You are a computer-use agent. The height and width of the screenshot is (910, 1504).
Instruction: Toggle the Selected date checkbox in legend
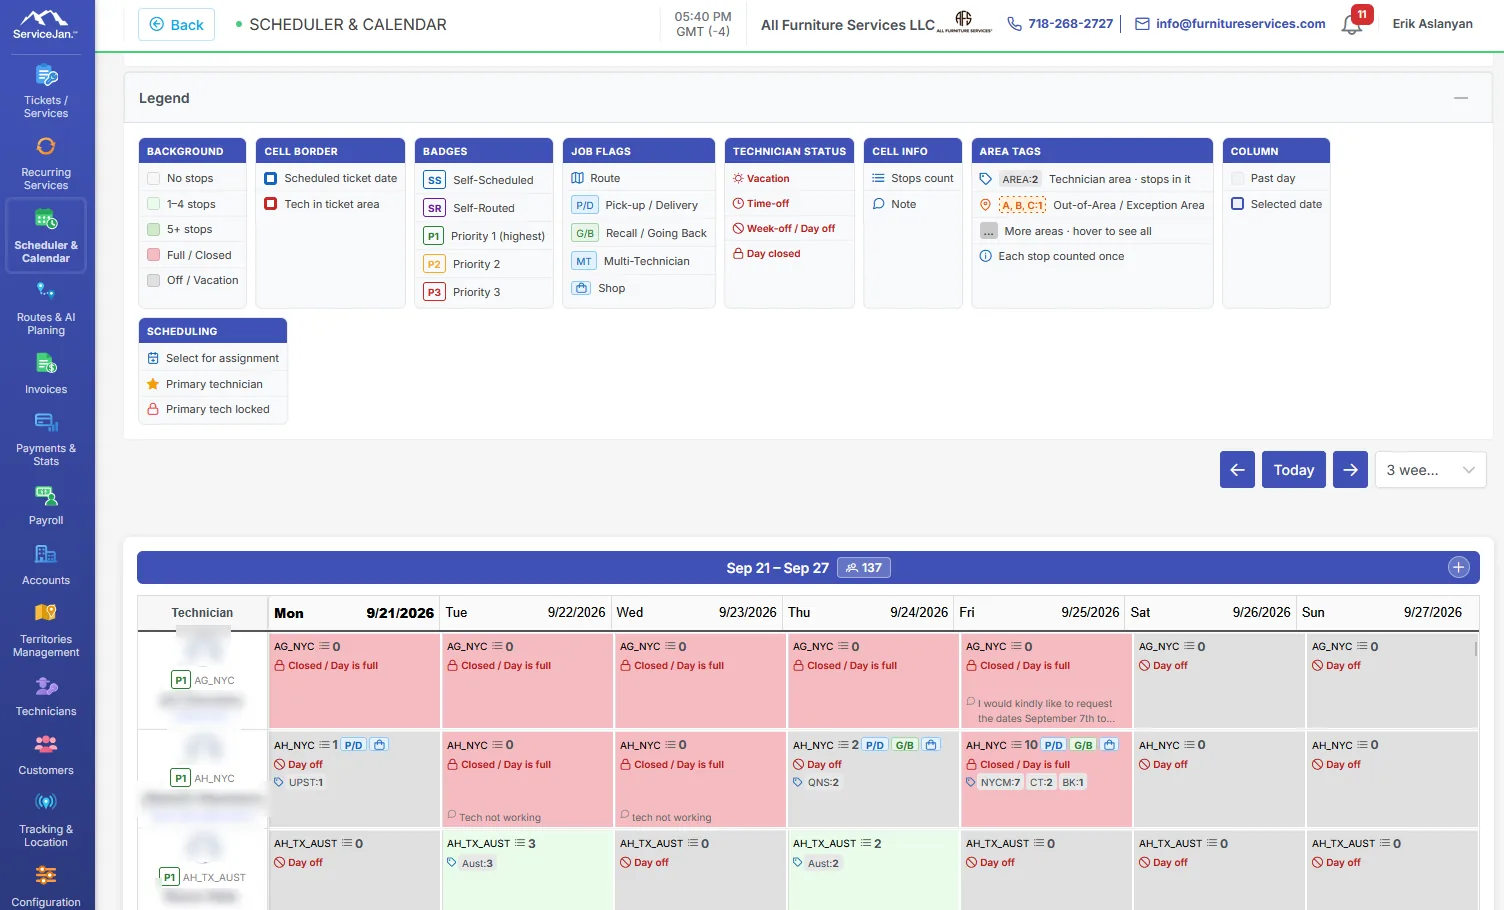tap(1237, 204)
